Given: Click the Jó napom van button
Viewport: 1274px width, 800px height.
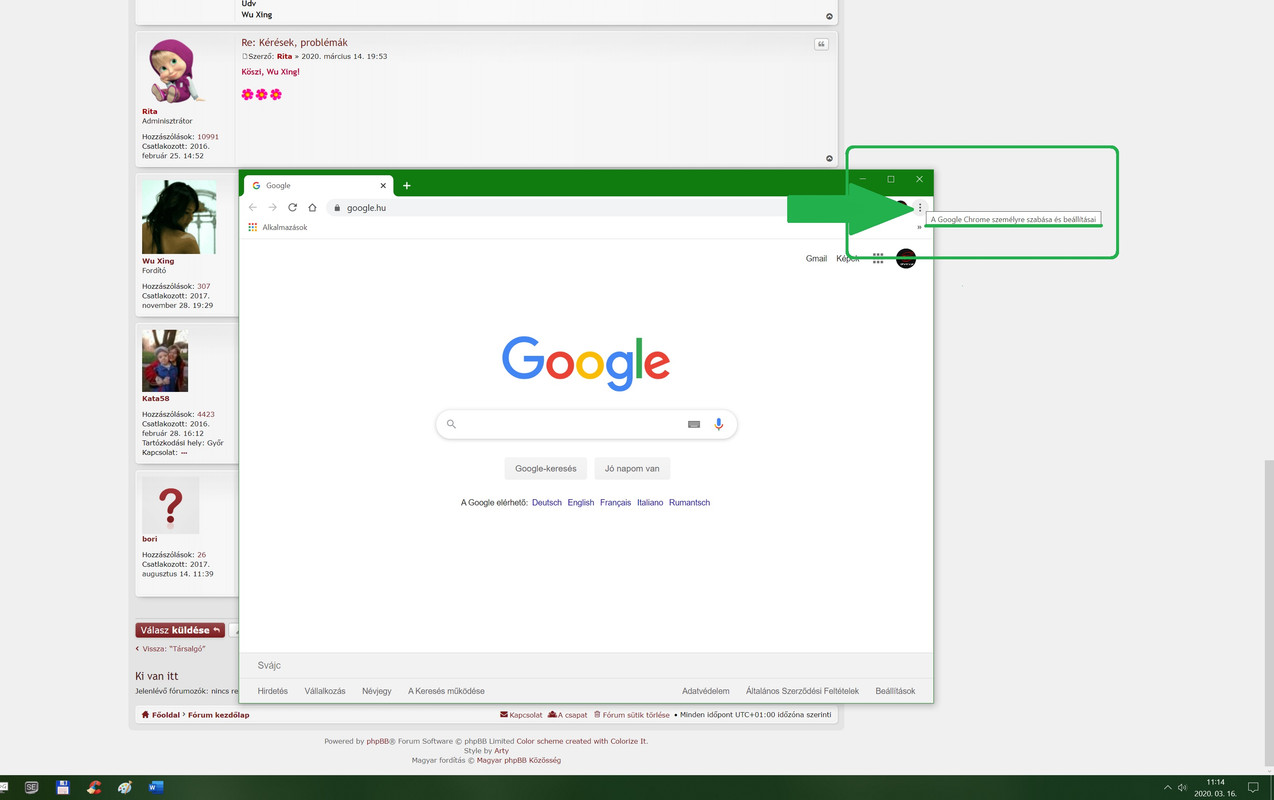Looking at the screenshot, I should (632, 468).
